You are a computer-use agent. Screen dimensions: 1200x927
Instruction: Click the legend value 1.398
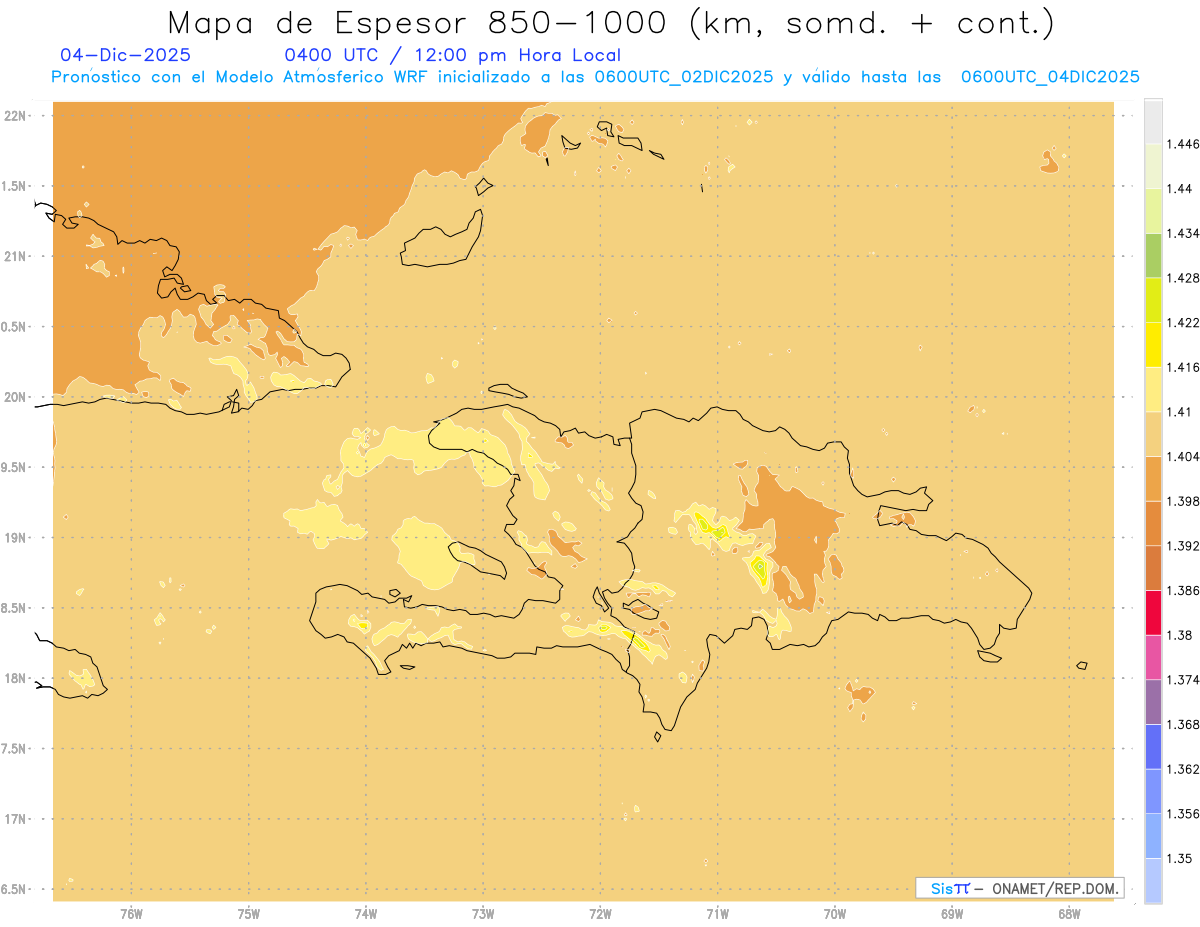1183,501
